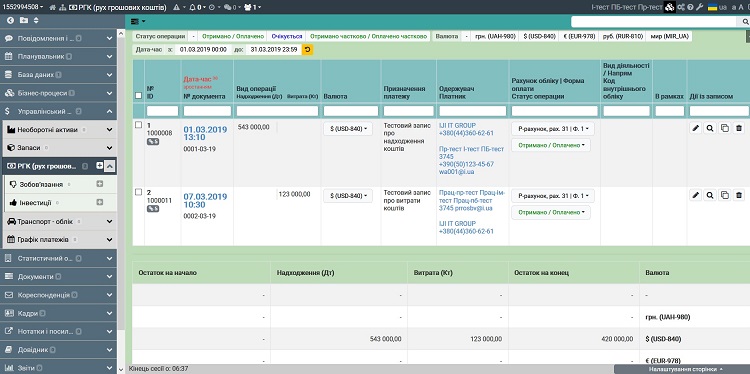Open the chat messages icon
Image resolution: width=750 pixels, height=374 pixels.
(x=231, y=8)
